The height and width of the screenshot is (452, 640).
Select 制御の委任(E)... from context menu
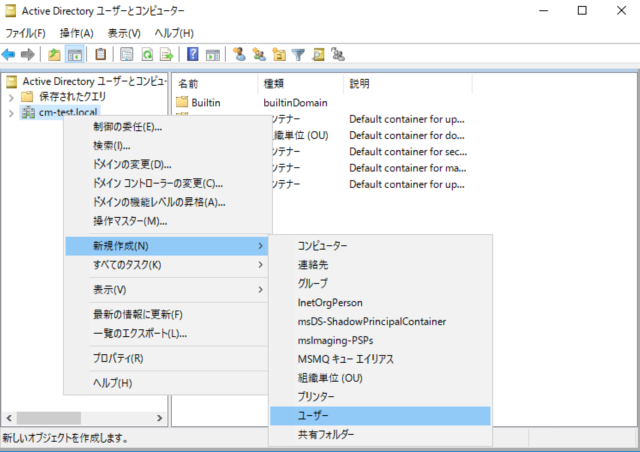click(167, 127)
